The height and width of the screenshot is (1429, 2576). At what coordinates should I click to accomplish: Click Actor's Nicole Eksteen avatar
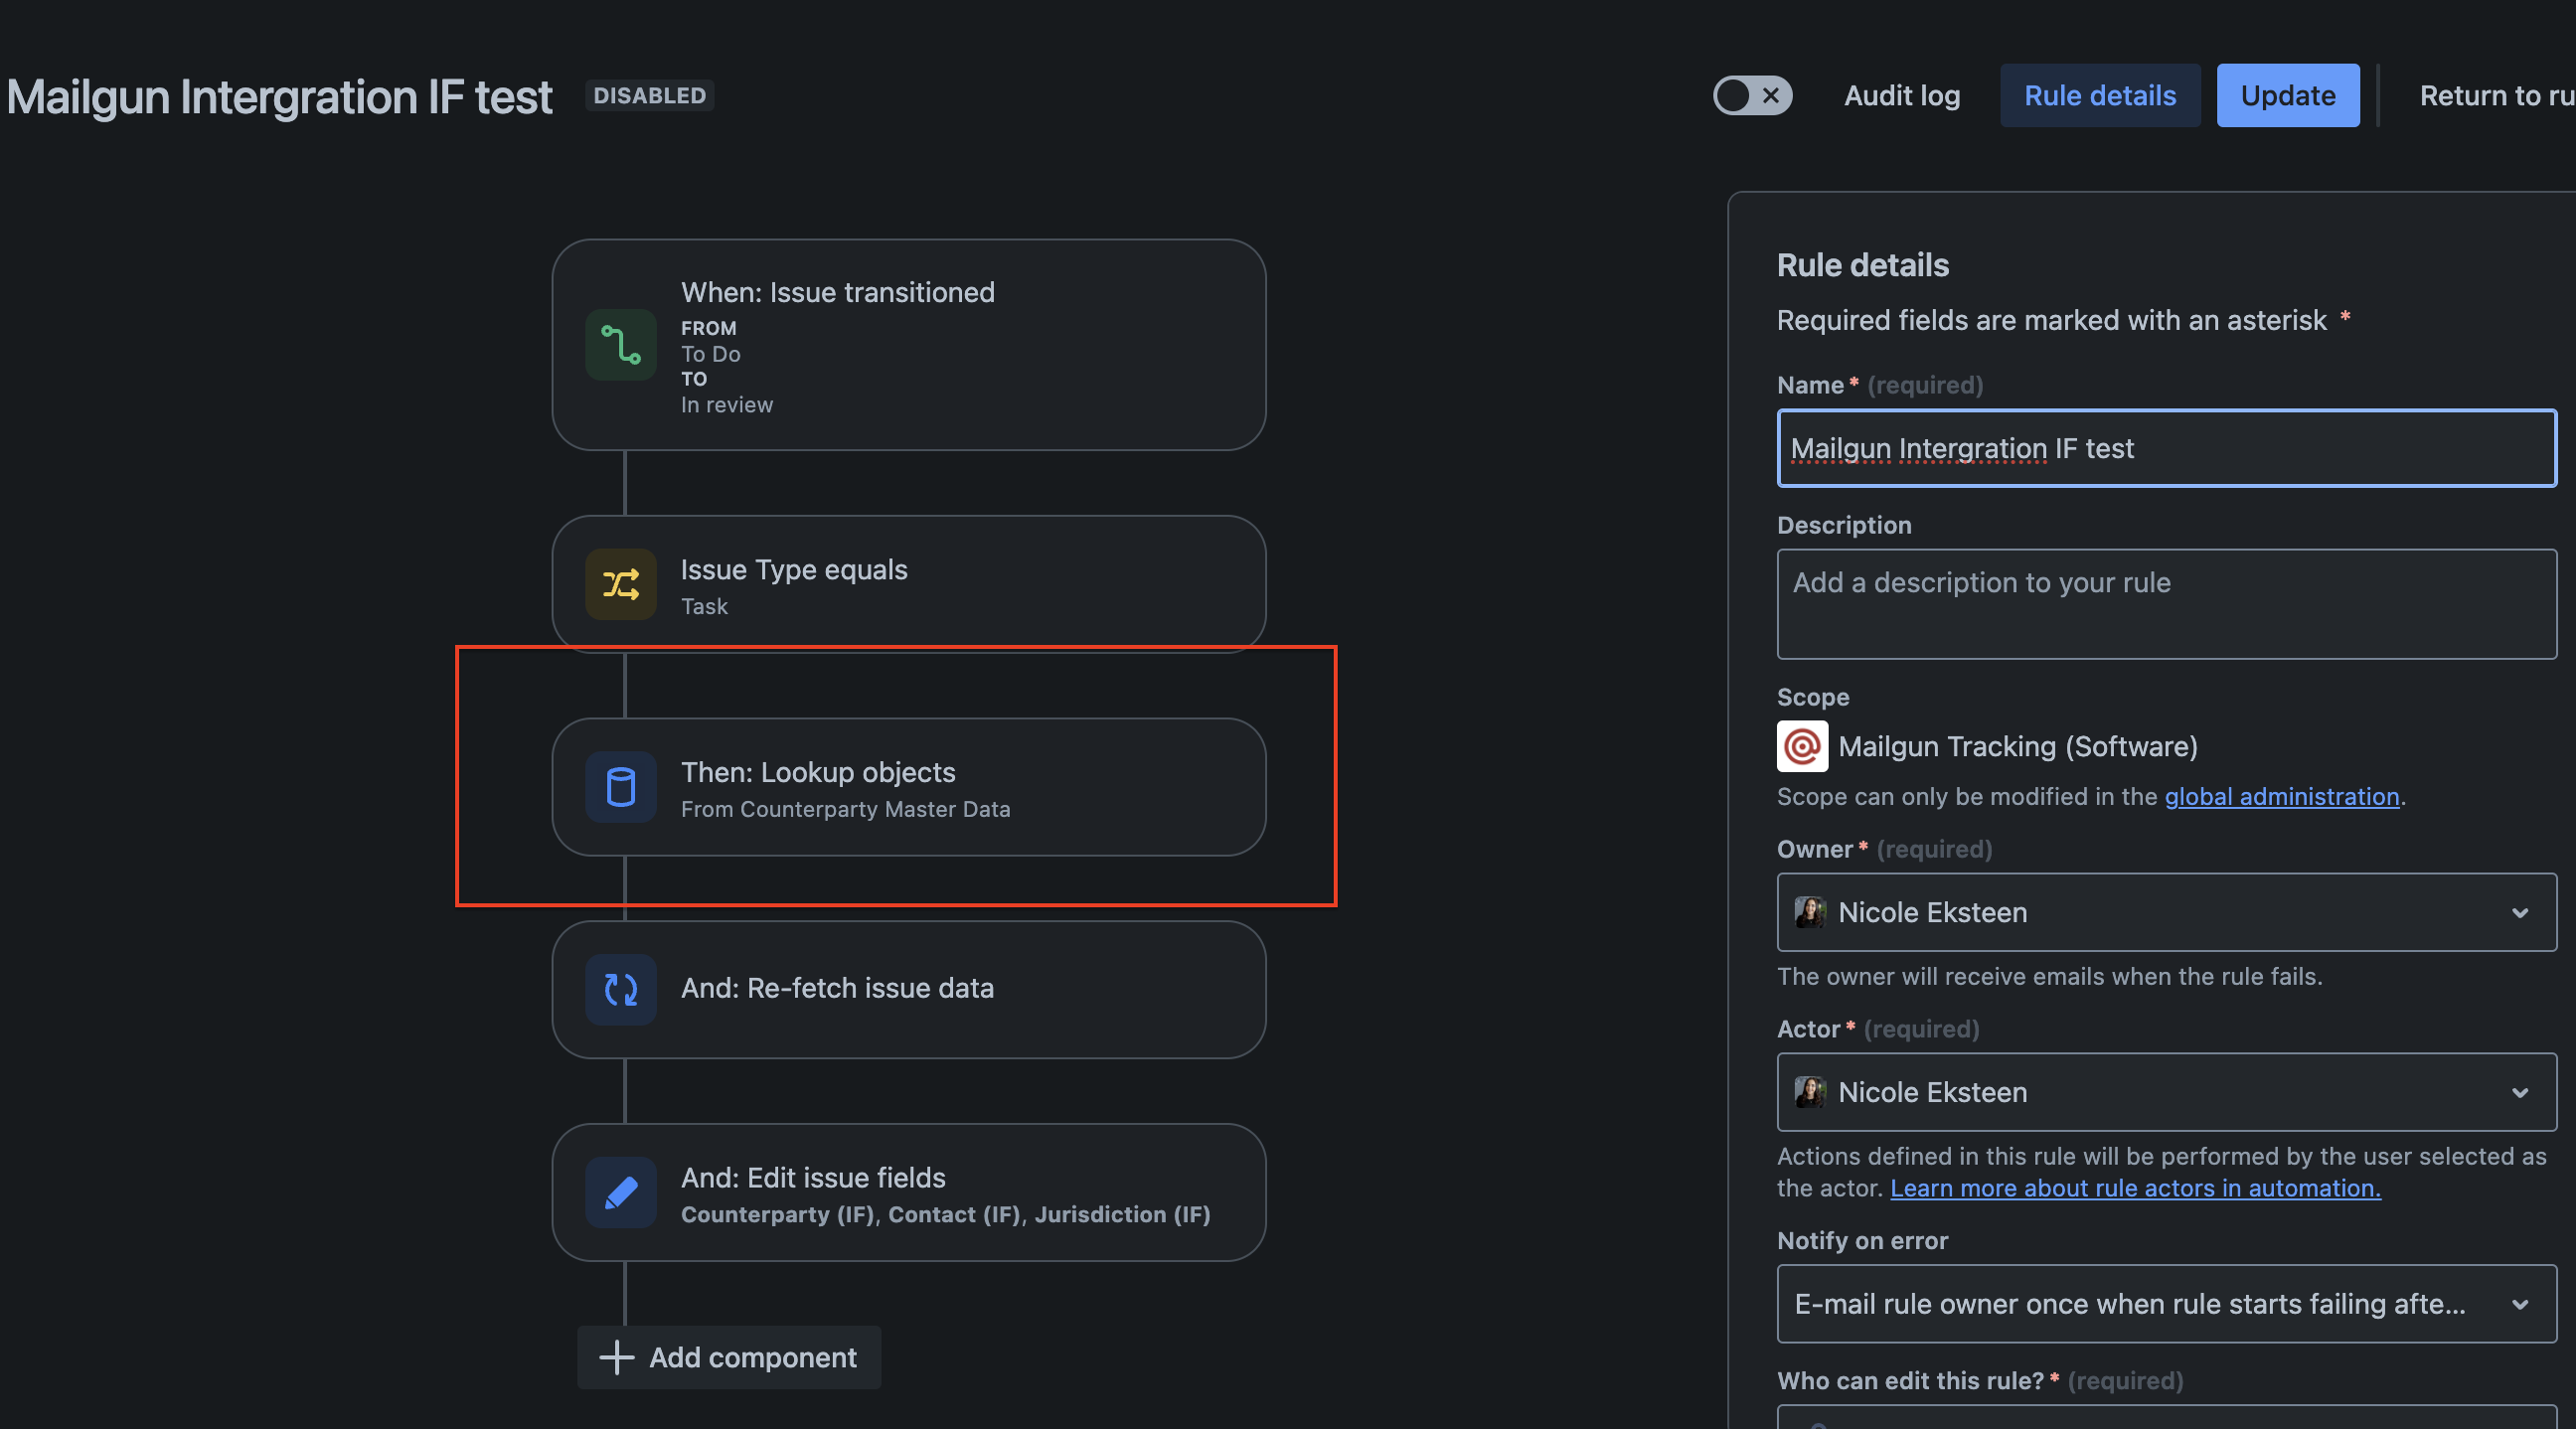point(1810,1092)
